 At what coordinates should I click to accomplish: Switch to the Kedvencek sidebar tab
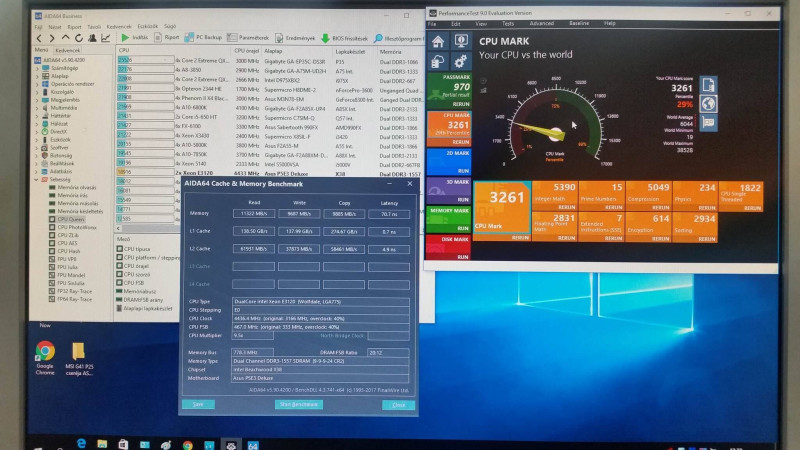click(x=68, y=50)
